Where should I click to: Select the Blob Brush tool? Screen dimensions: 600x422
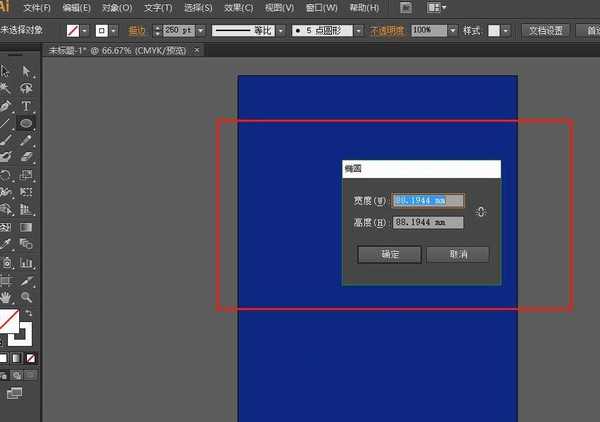pyautogui.click(x=5, y=157)
